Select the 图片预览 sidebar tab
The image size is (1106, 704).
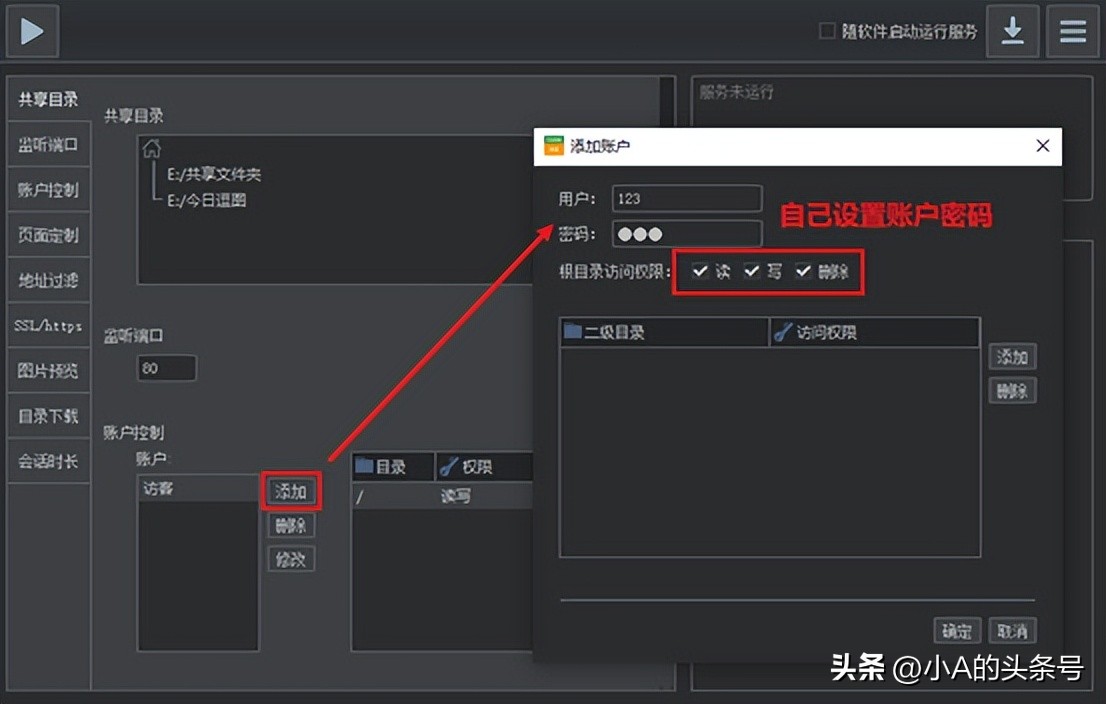[47, 370]
